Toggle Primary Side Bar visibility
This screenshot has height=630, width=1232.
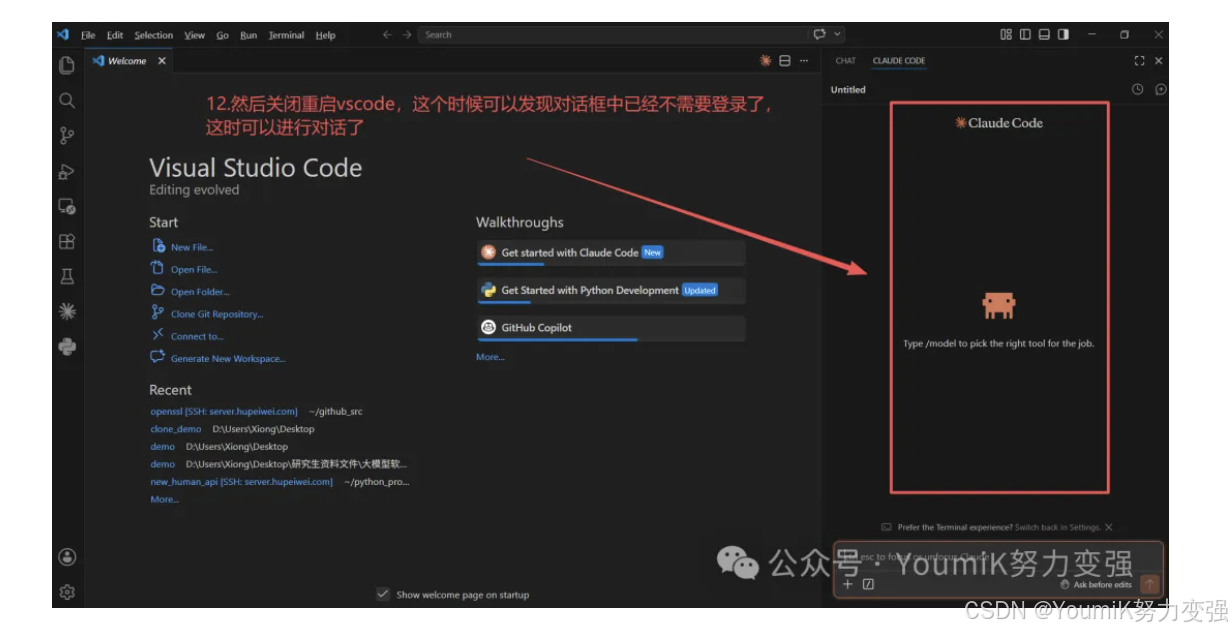coord(1025,34)
